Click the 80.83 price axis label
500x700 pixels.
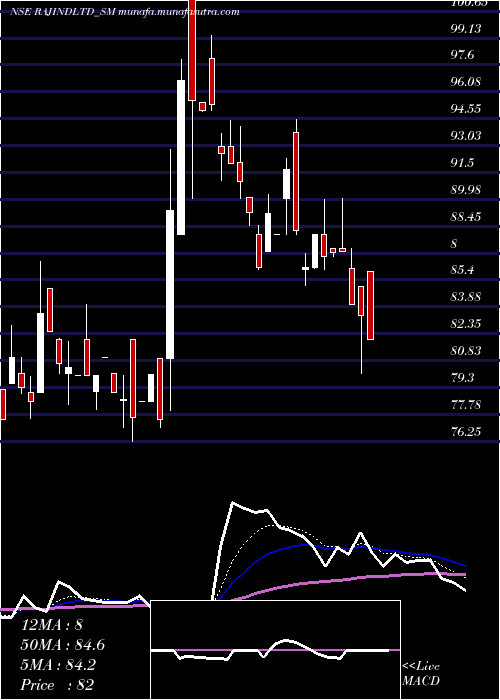pos(466,351)
